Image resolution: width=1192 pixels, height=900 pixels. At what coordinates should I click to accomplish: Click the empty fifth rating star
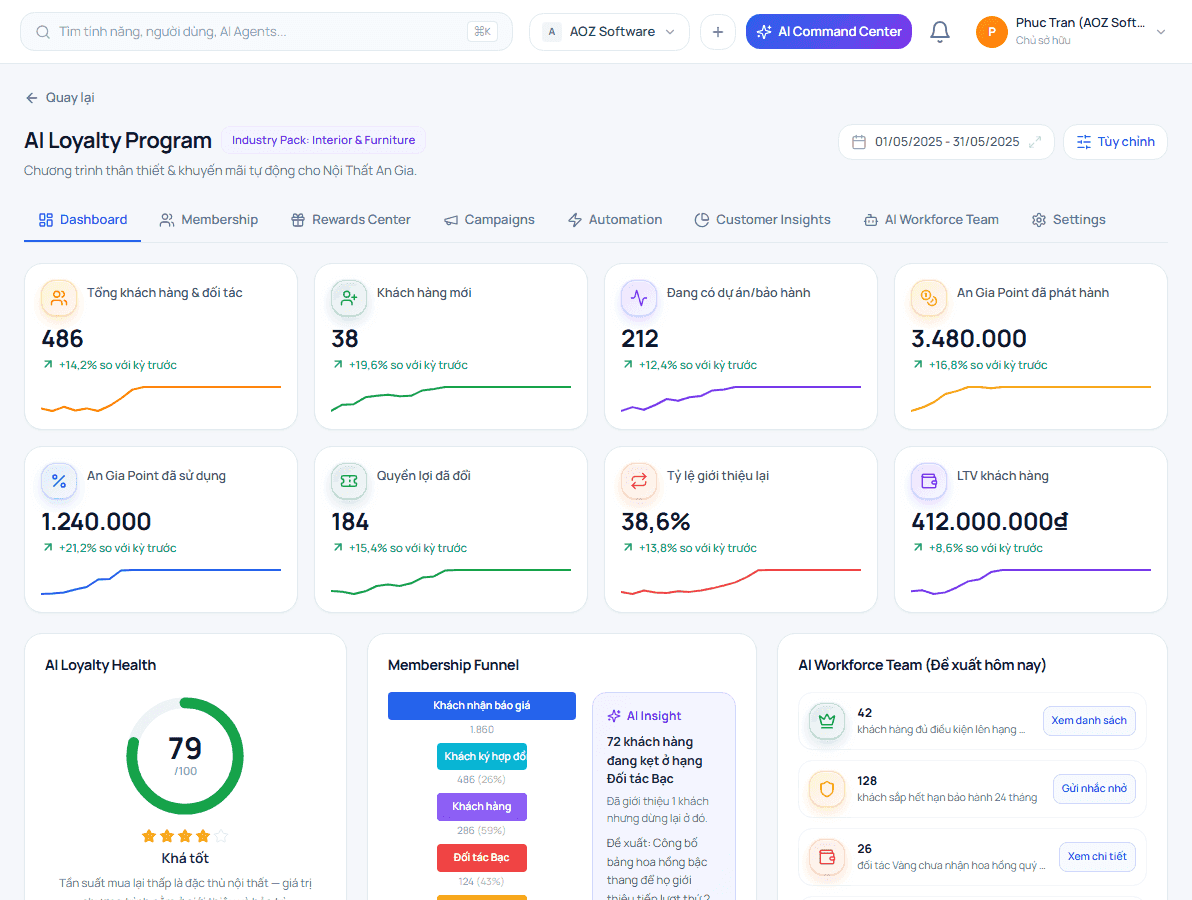tap(221, 836)
